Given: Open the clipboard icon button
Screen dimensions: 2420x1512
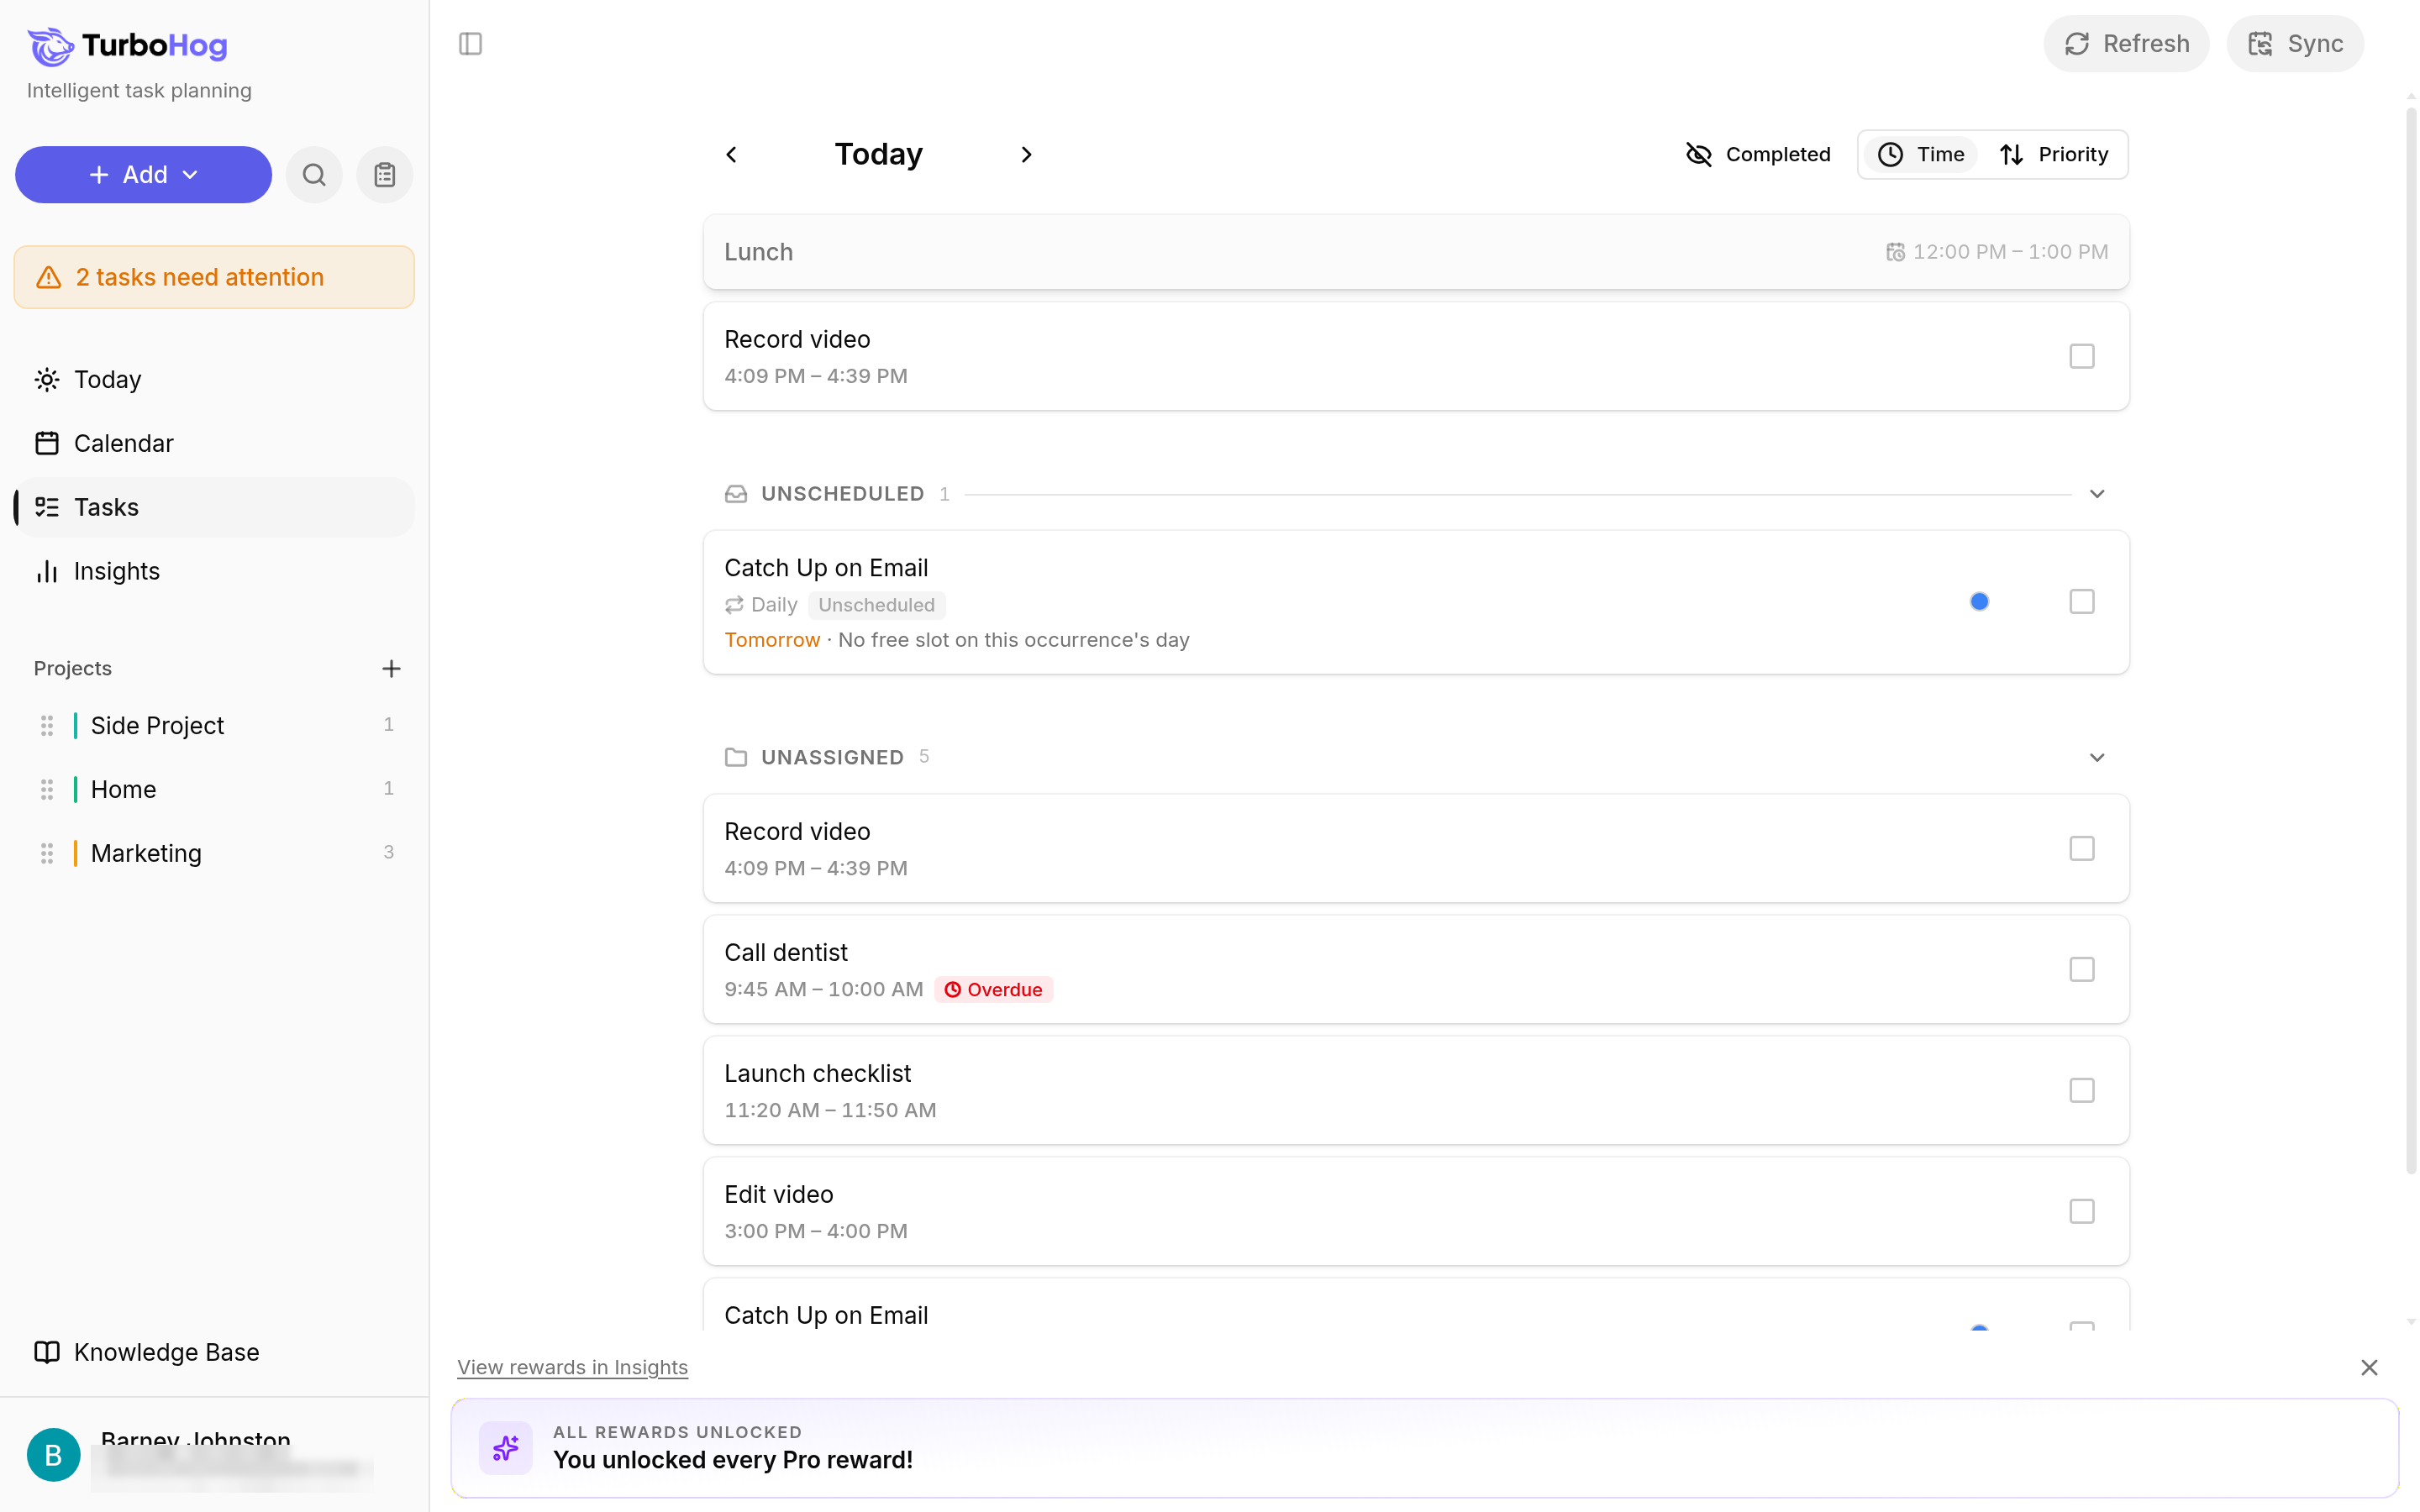Looking at the screenshot, I should (385, 175).
